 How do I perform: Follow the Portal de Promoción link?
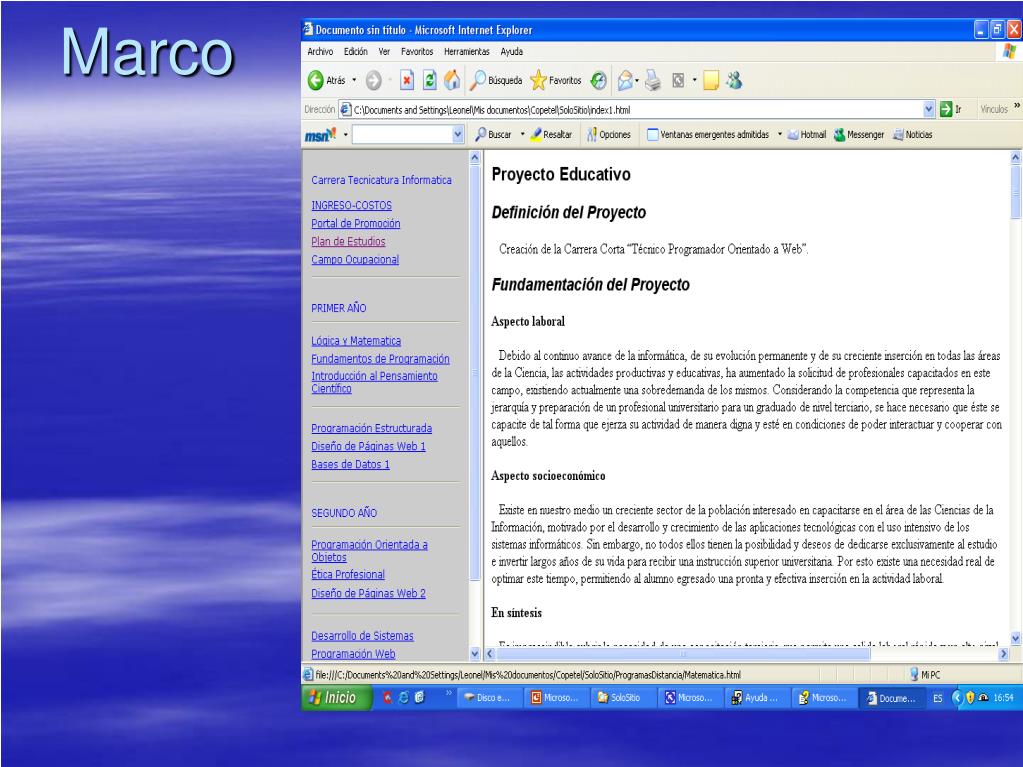tap(356, 224)
